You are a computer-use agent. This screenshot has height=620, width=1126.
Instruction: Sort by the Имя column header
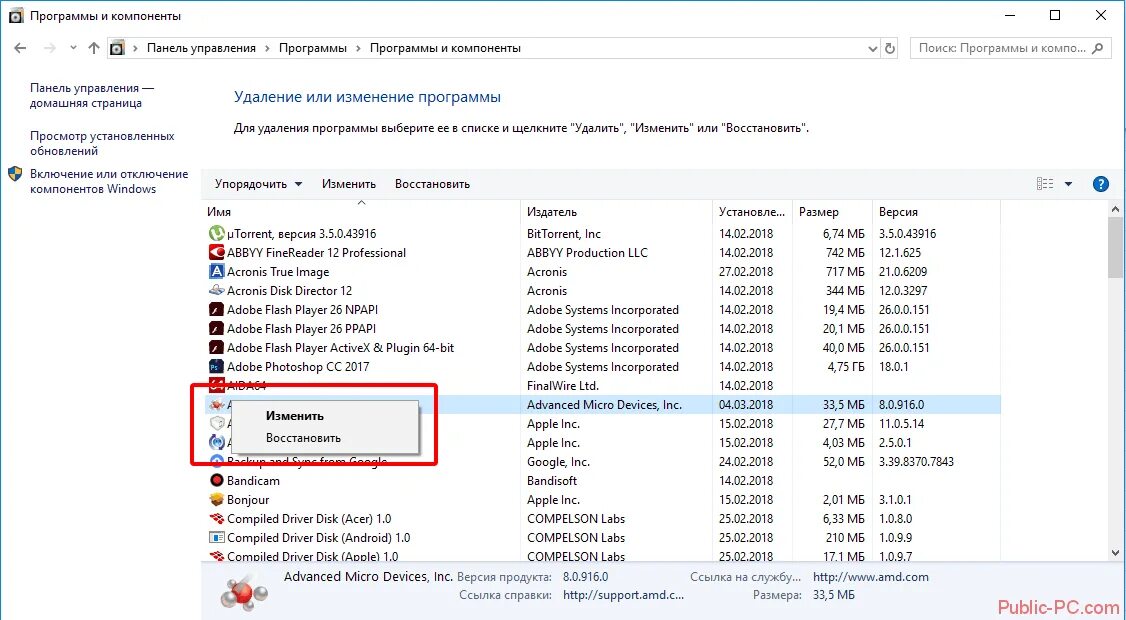click(361, 212)
